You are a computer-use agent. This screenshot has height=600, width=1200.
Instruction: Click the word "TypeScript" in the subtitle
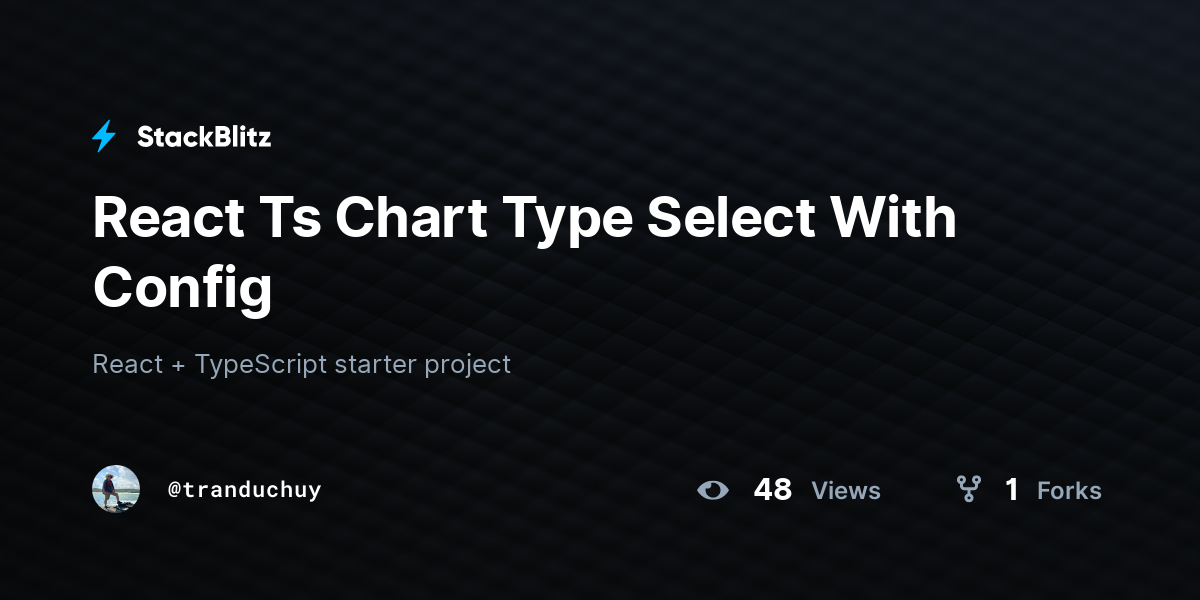point(261,365)
